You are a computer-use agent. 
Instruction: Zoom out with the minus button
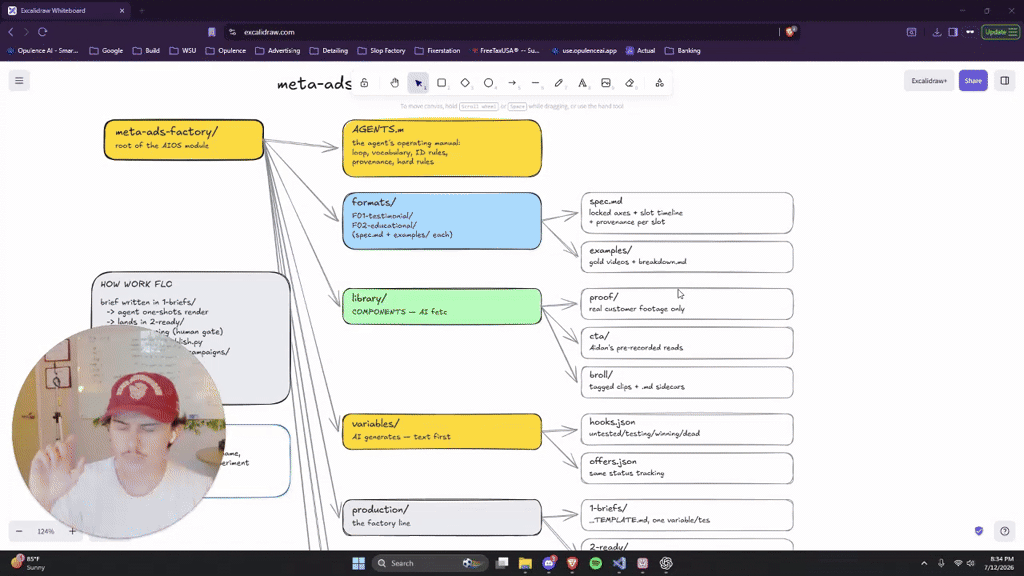[x=19, y=531]
